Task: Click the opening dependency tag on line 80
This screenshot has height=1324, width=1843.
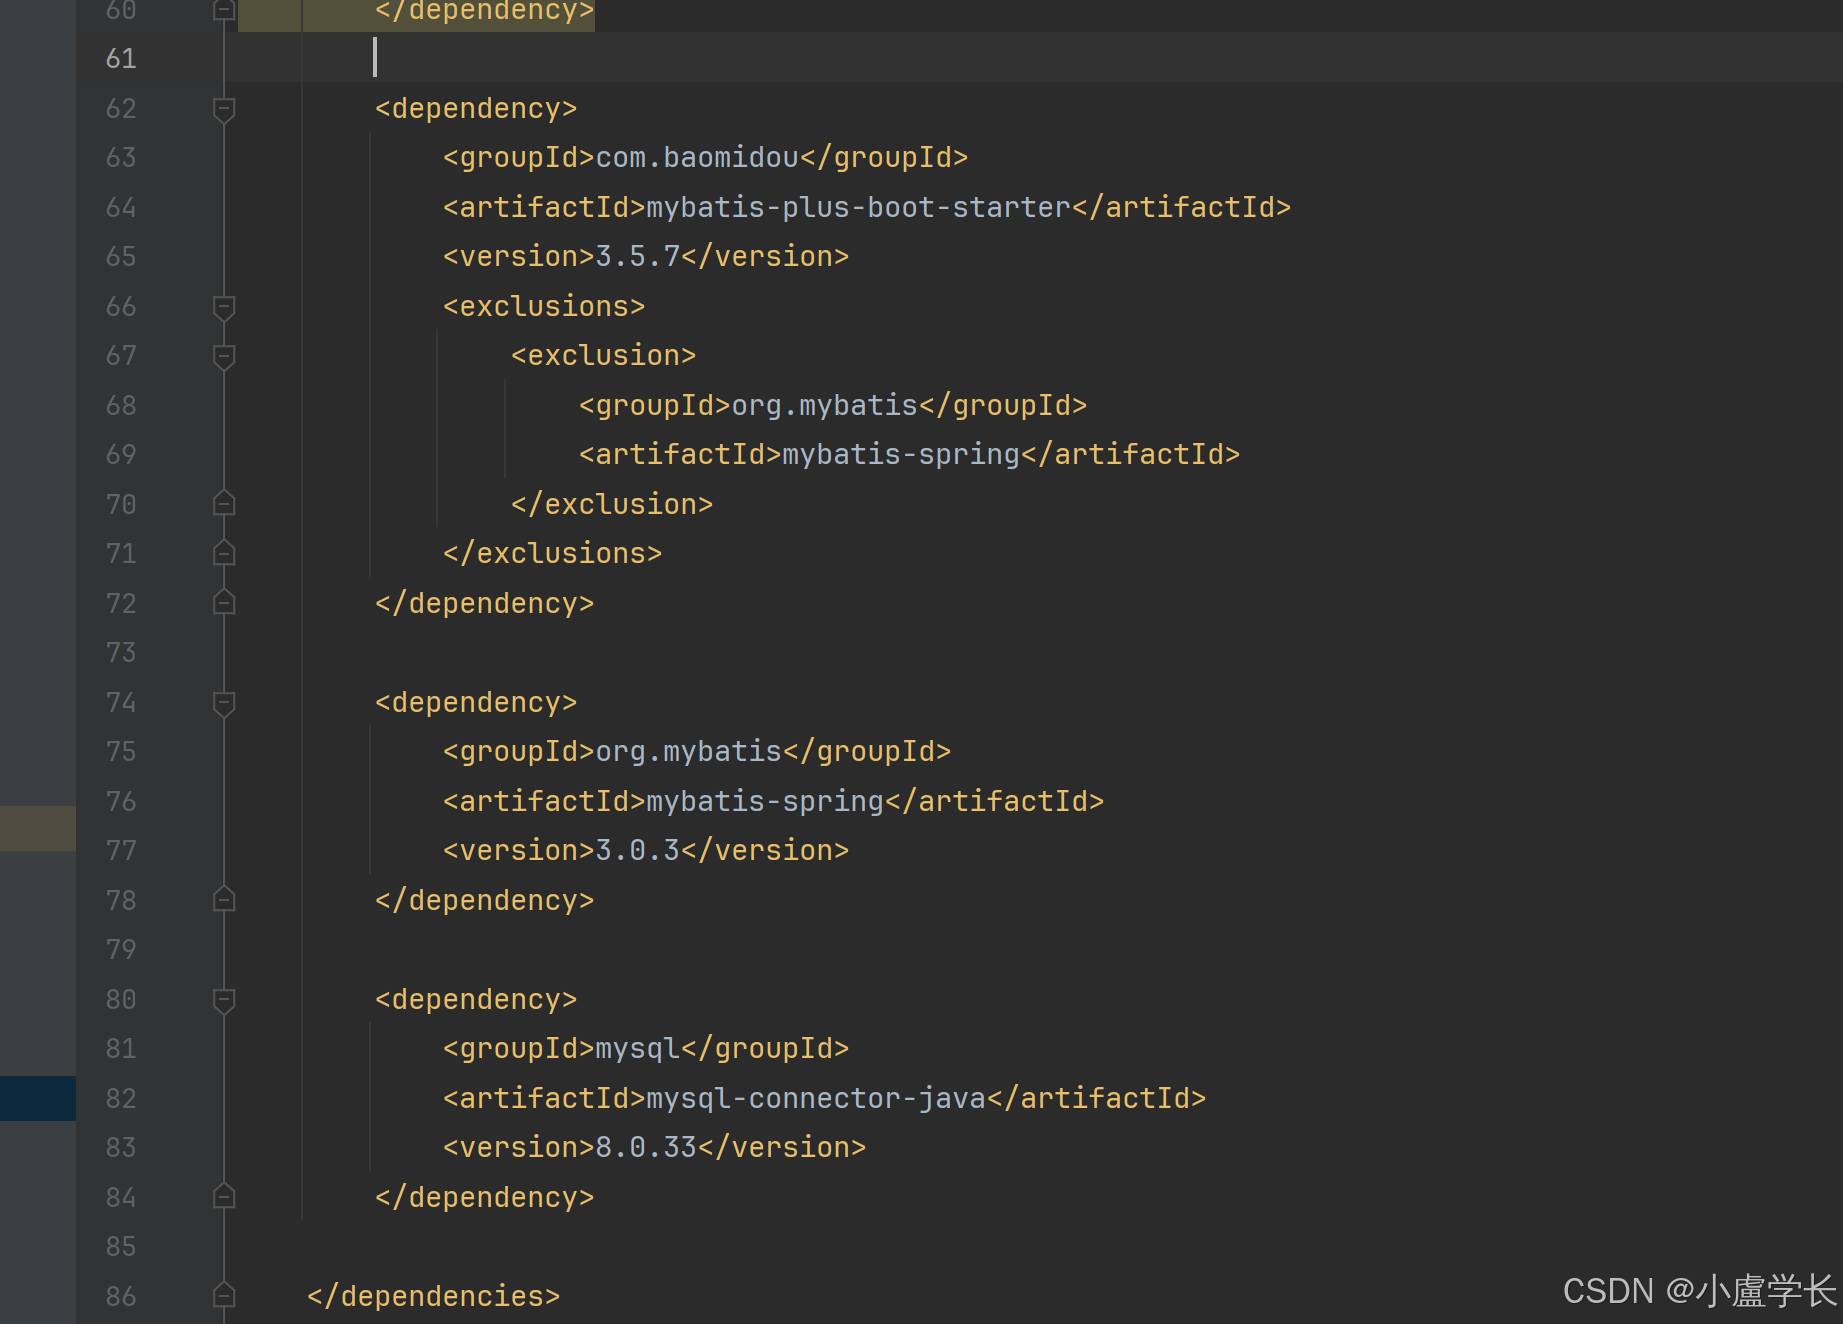Action: tap(476, 1000)
